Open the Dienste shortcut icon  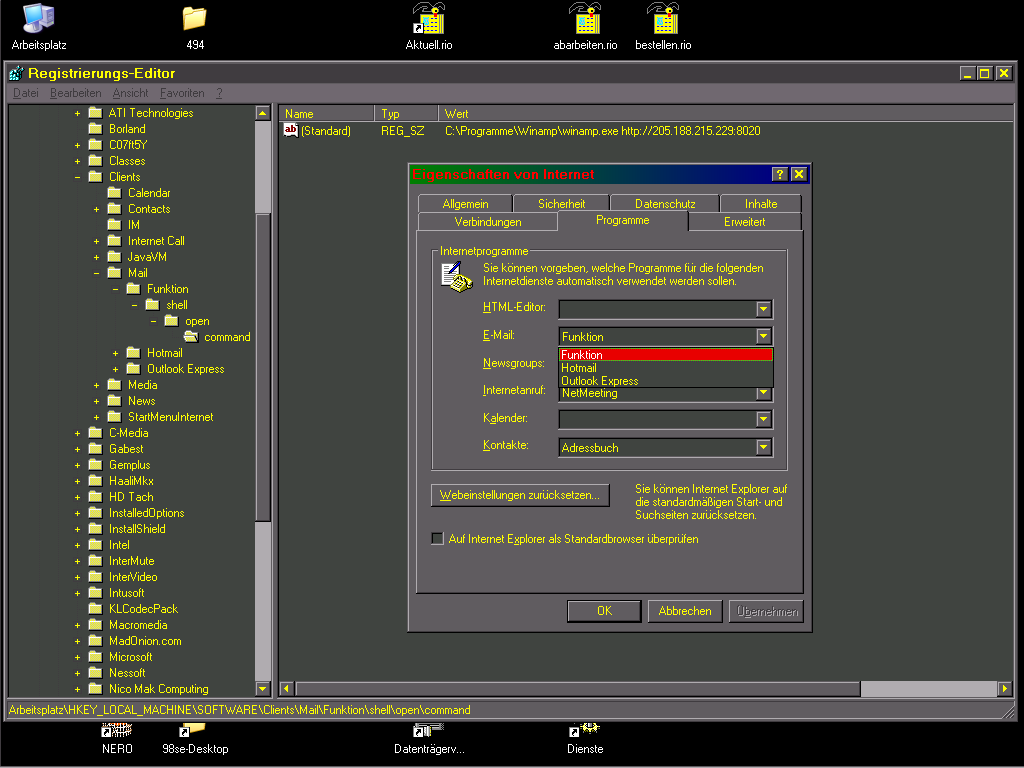tap(584, 731)
